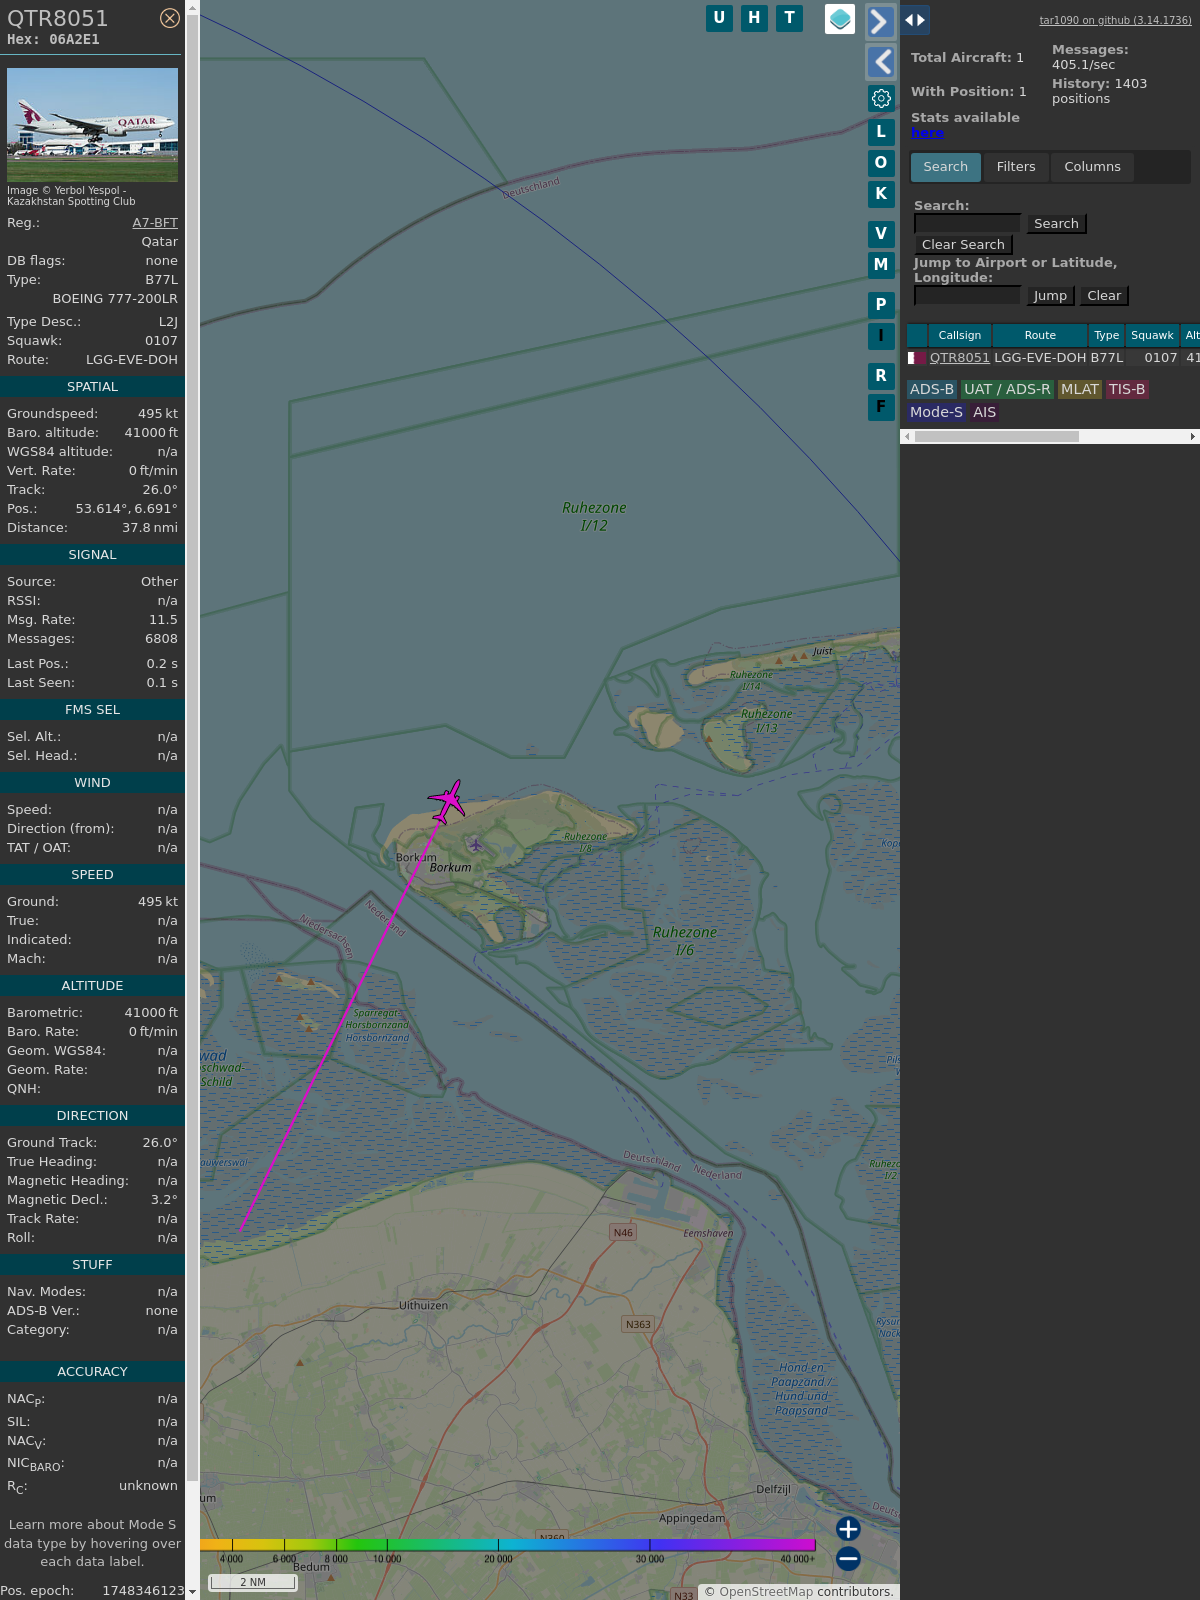Toggle the R map button

click(x=881, y=376)
